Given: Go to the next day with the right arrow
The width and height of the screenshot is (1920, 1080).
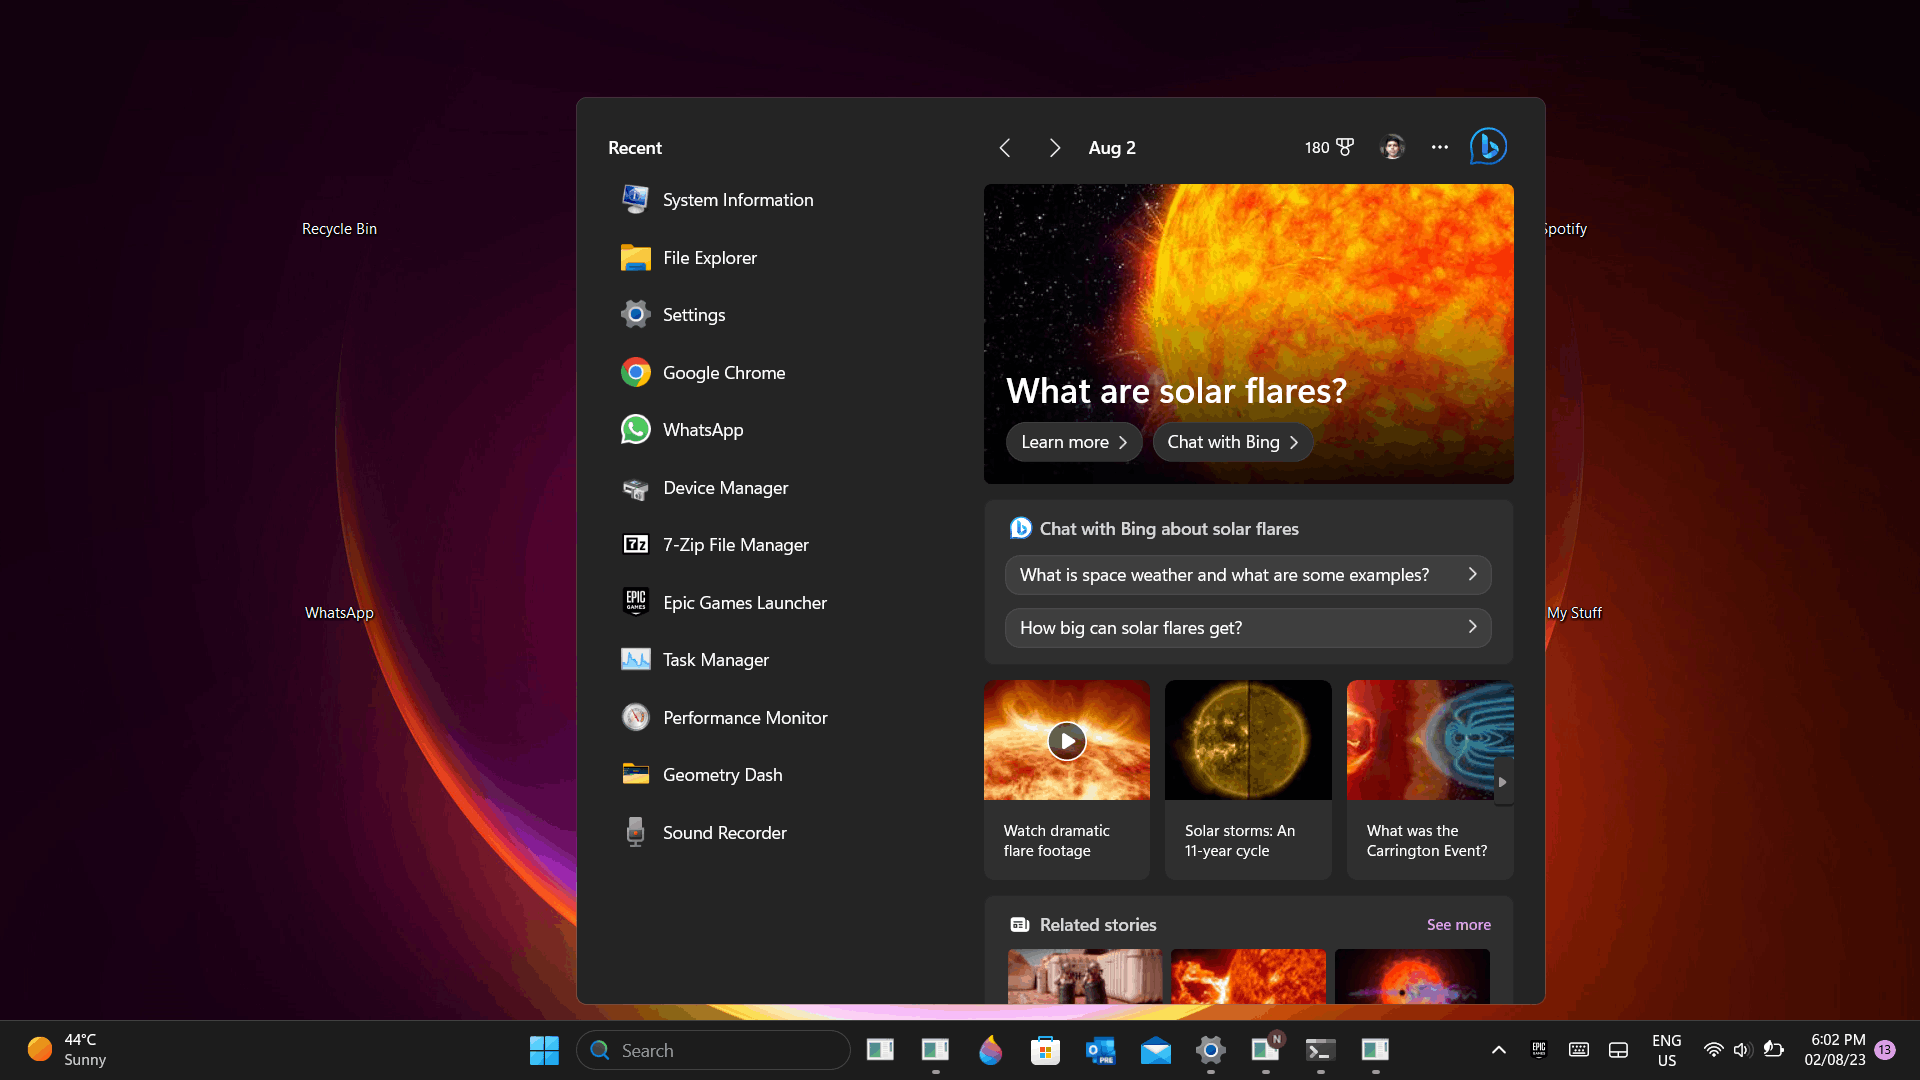Looking at the screenshot, I should point(1054,148).
